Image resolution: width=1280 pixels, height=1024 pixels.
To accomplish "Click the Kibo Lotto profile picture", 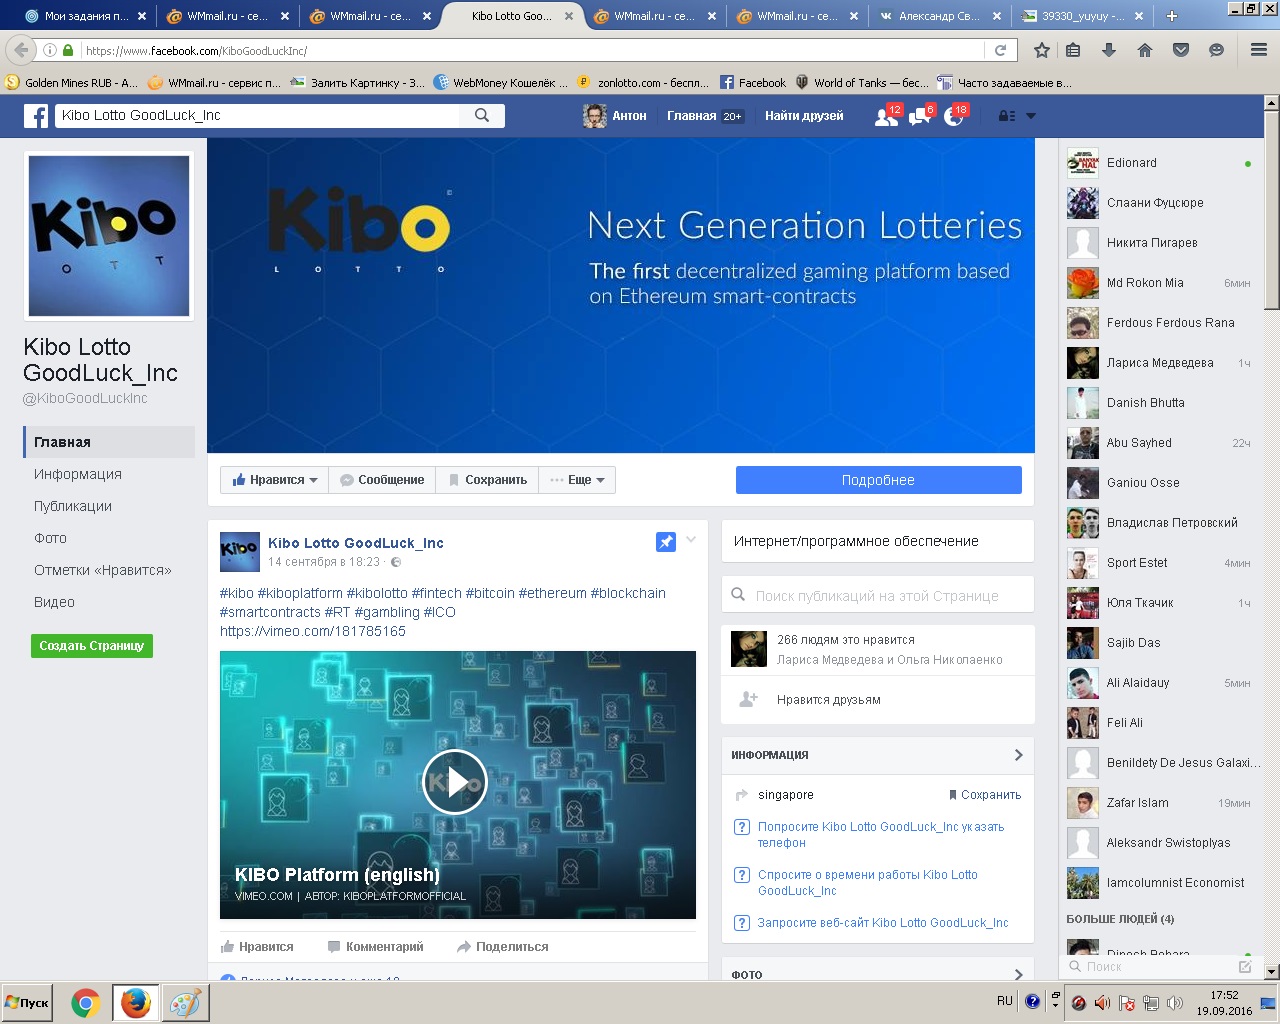I will [x=109, y=236].
